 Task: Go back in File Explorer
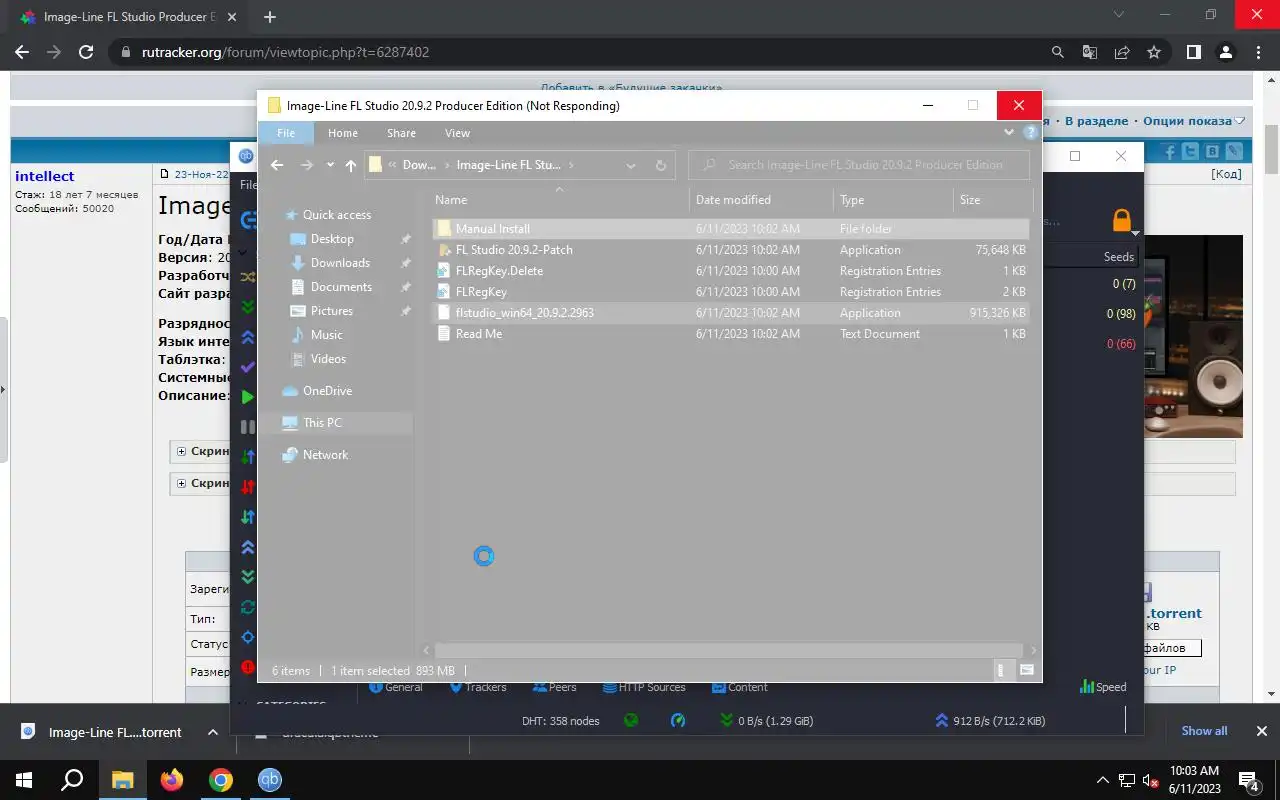click(x=277, y=165)
